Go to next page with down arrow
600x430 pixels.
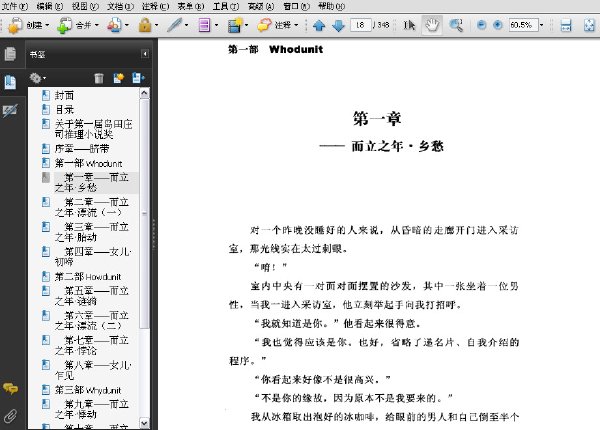tap(338, 26)
